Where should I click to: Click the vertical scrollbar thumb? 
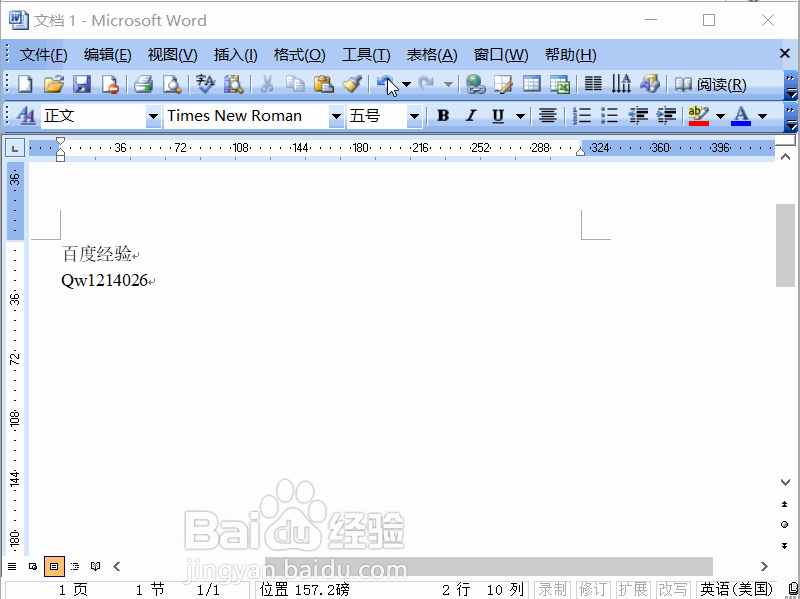[785, 245]
